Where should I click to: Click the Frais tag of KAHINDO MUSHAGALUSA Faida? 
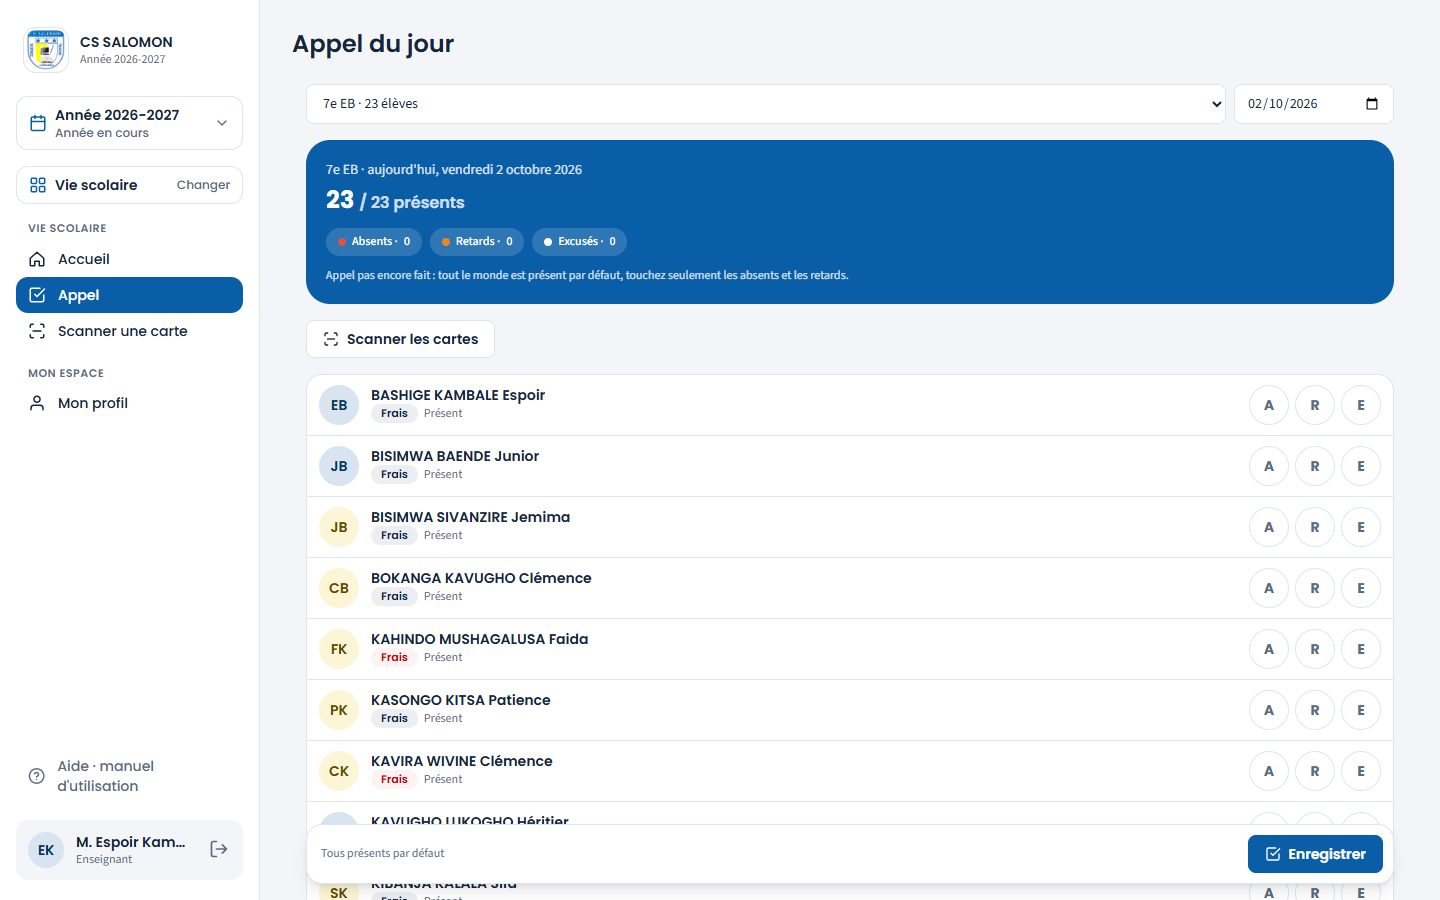(394, 657)
